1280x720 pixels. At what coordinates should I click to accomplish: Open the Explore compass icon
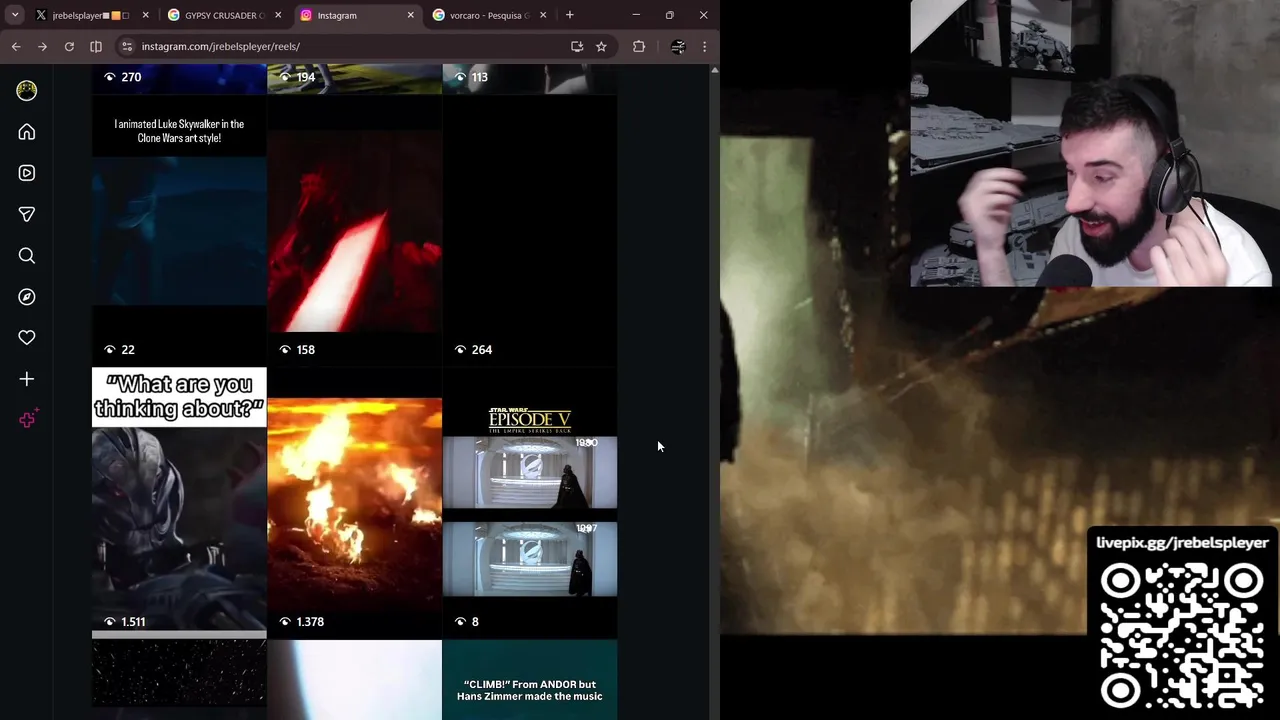[x=27, y=297]
